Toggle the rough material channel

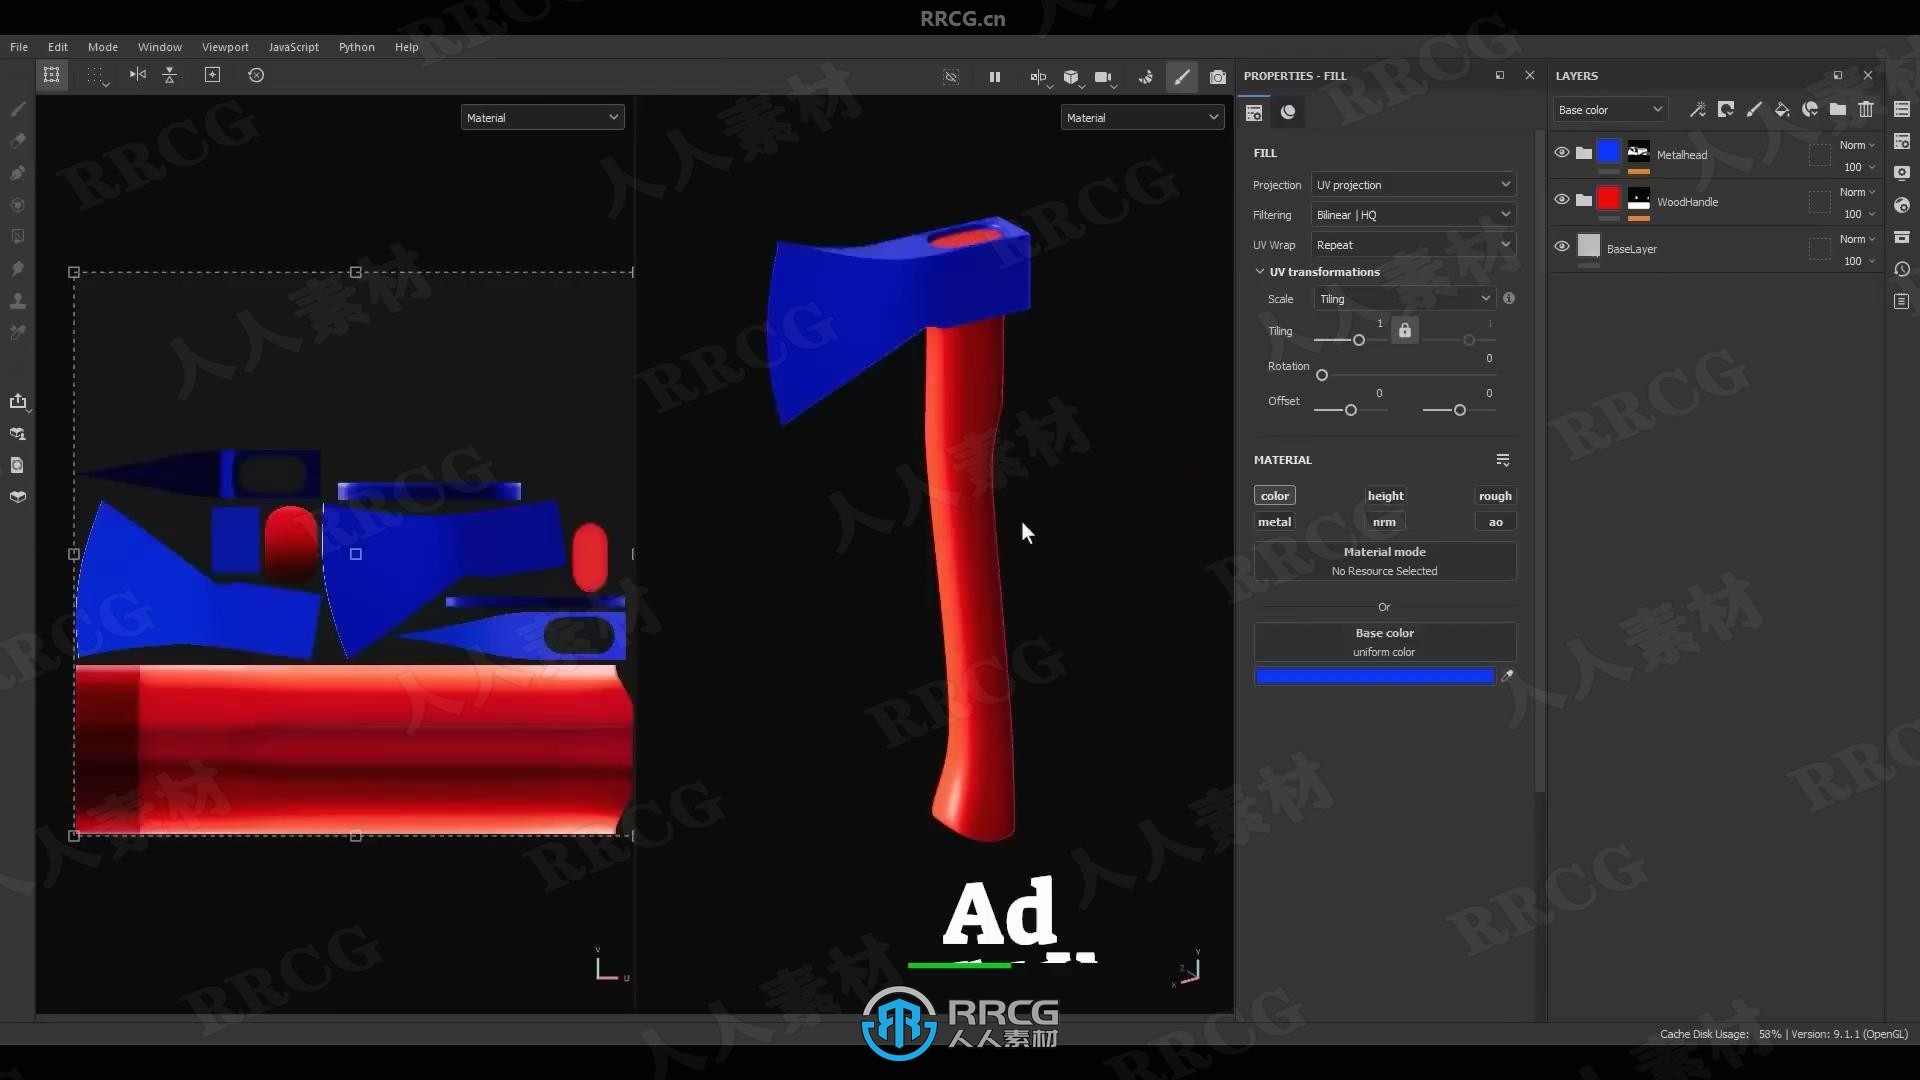click(x=1495, y=496)
